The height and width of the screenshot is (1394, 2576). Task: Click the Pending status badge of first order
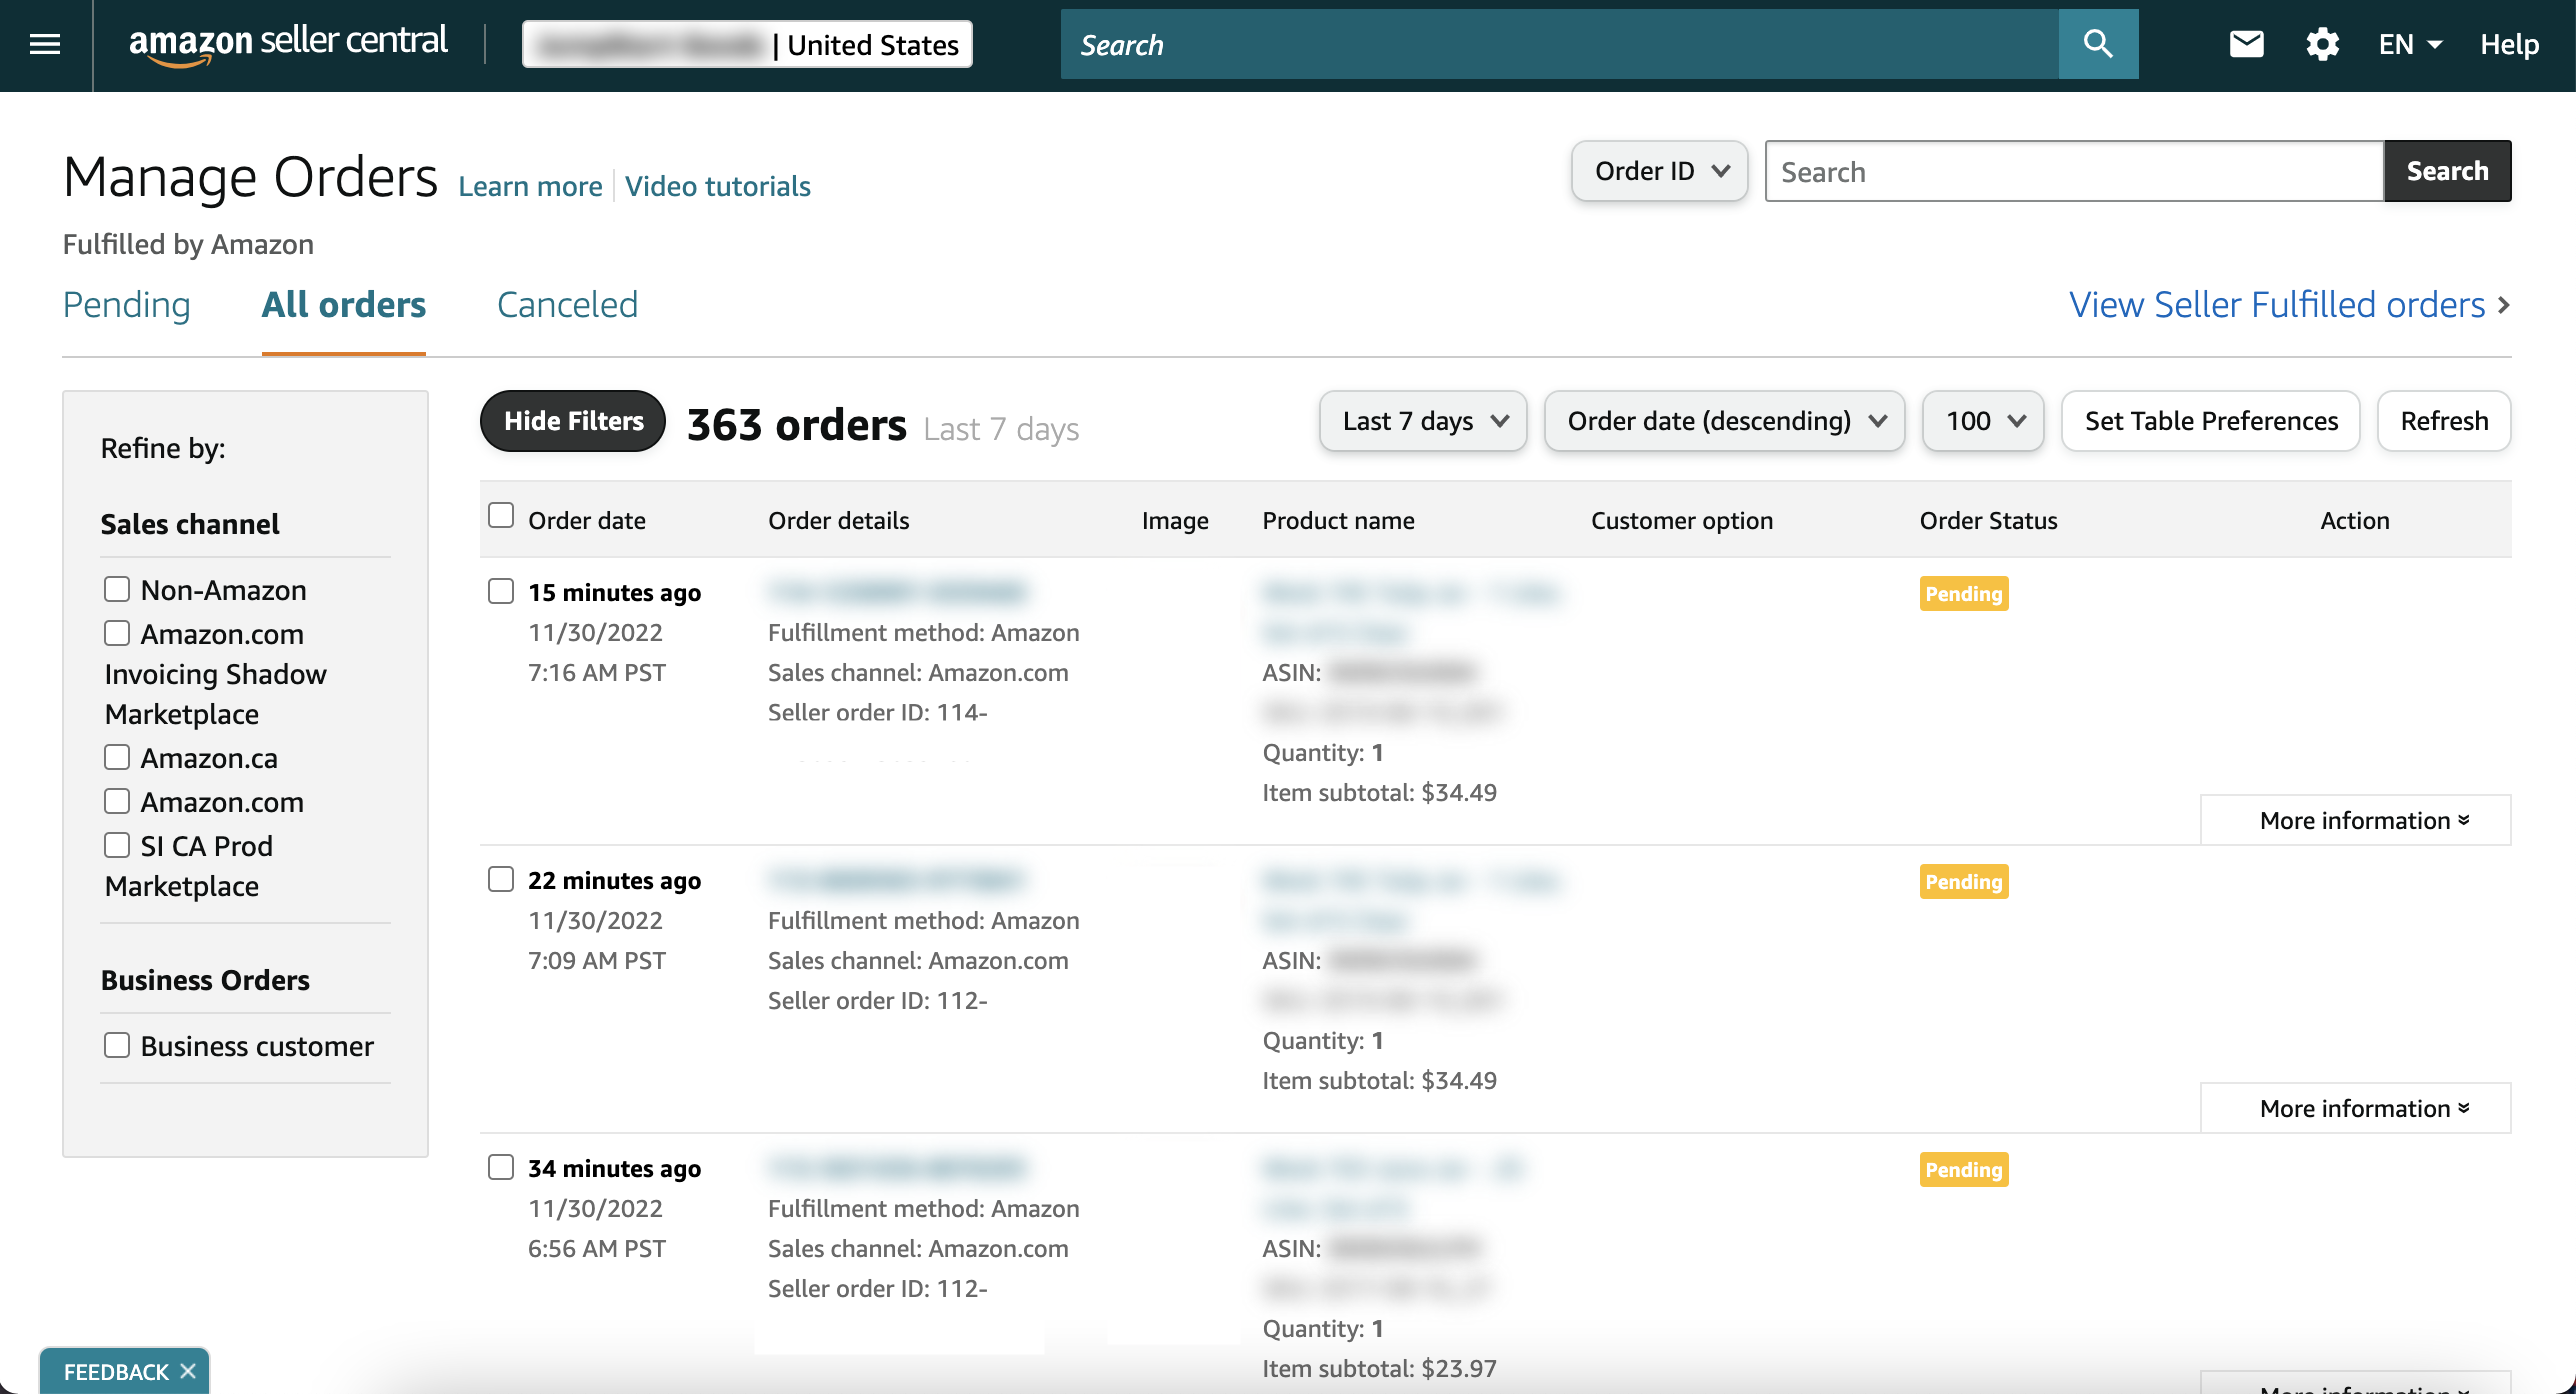[1963, 593]
